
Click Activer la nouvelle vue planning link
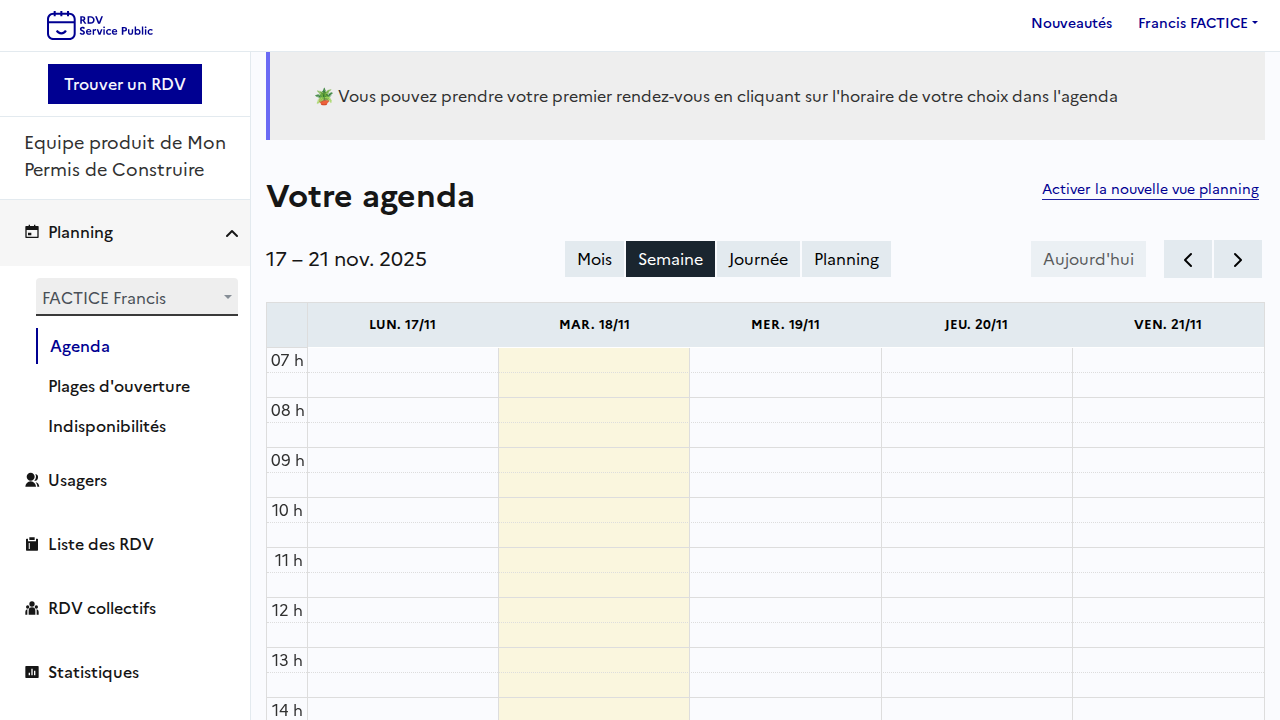coord(1150,189)
